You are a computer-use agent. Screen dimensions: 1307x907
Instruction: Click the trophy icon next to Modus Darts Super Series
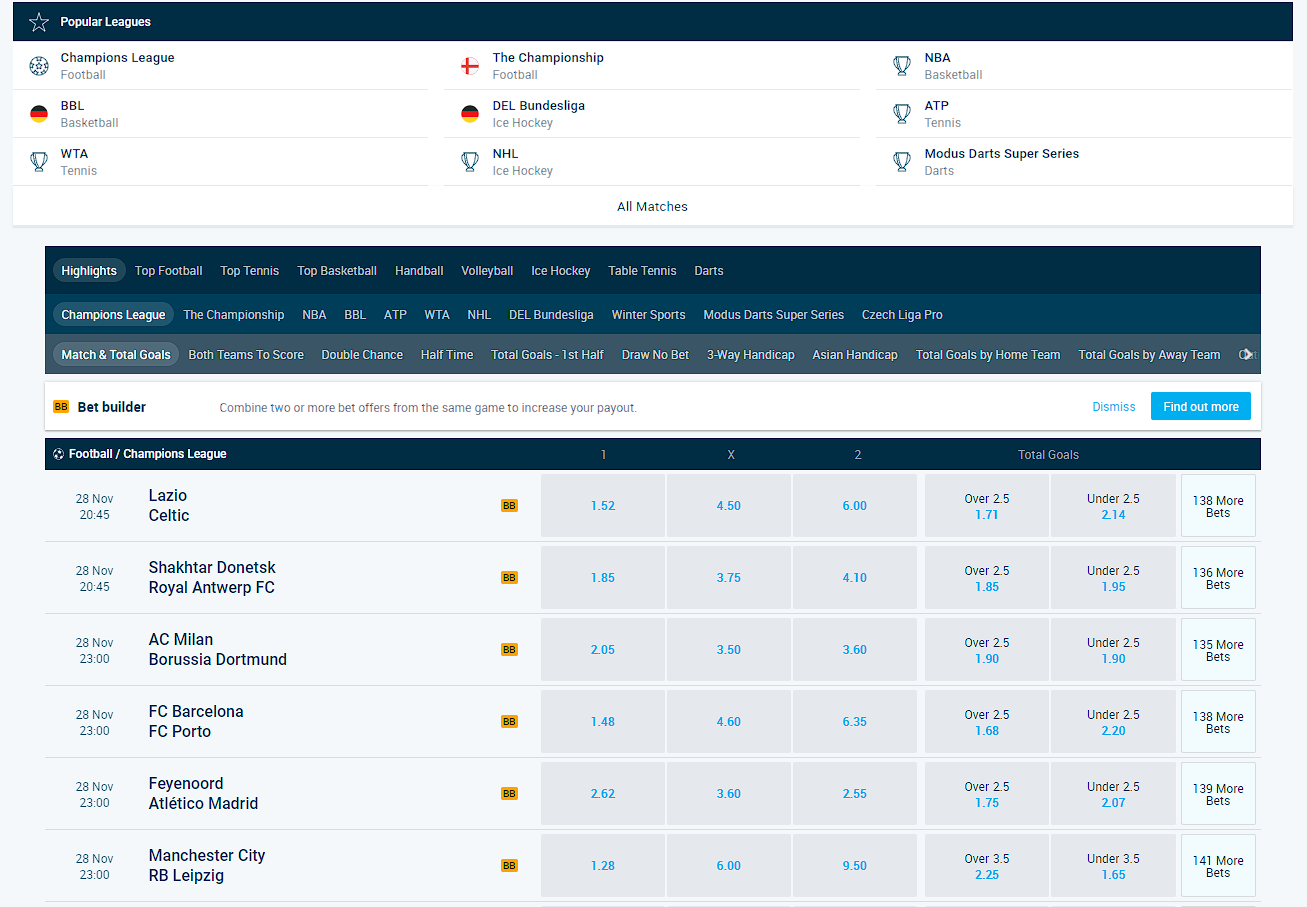pyautogui.click(x=902, y=162)
